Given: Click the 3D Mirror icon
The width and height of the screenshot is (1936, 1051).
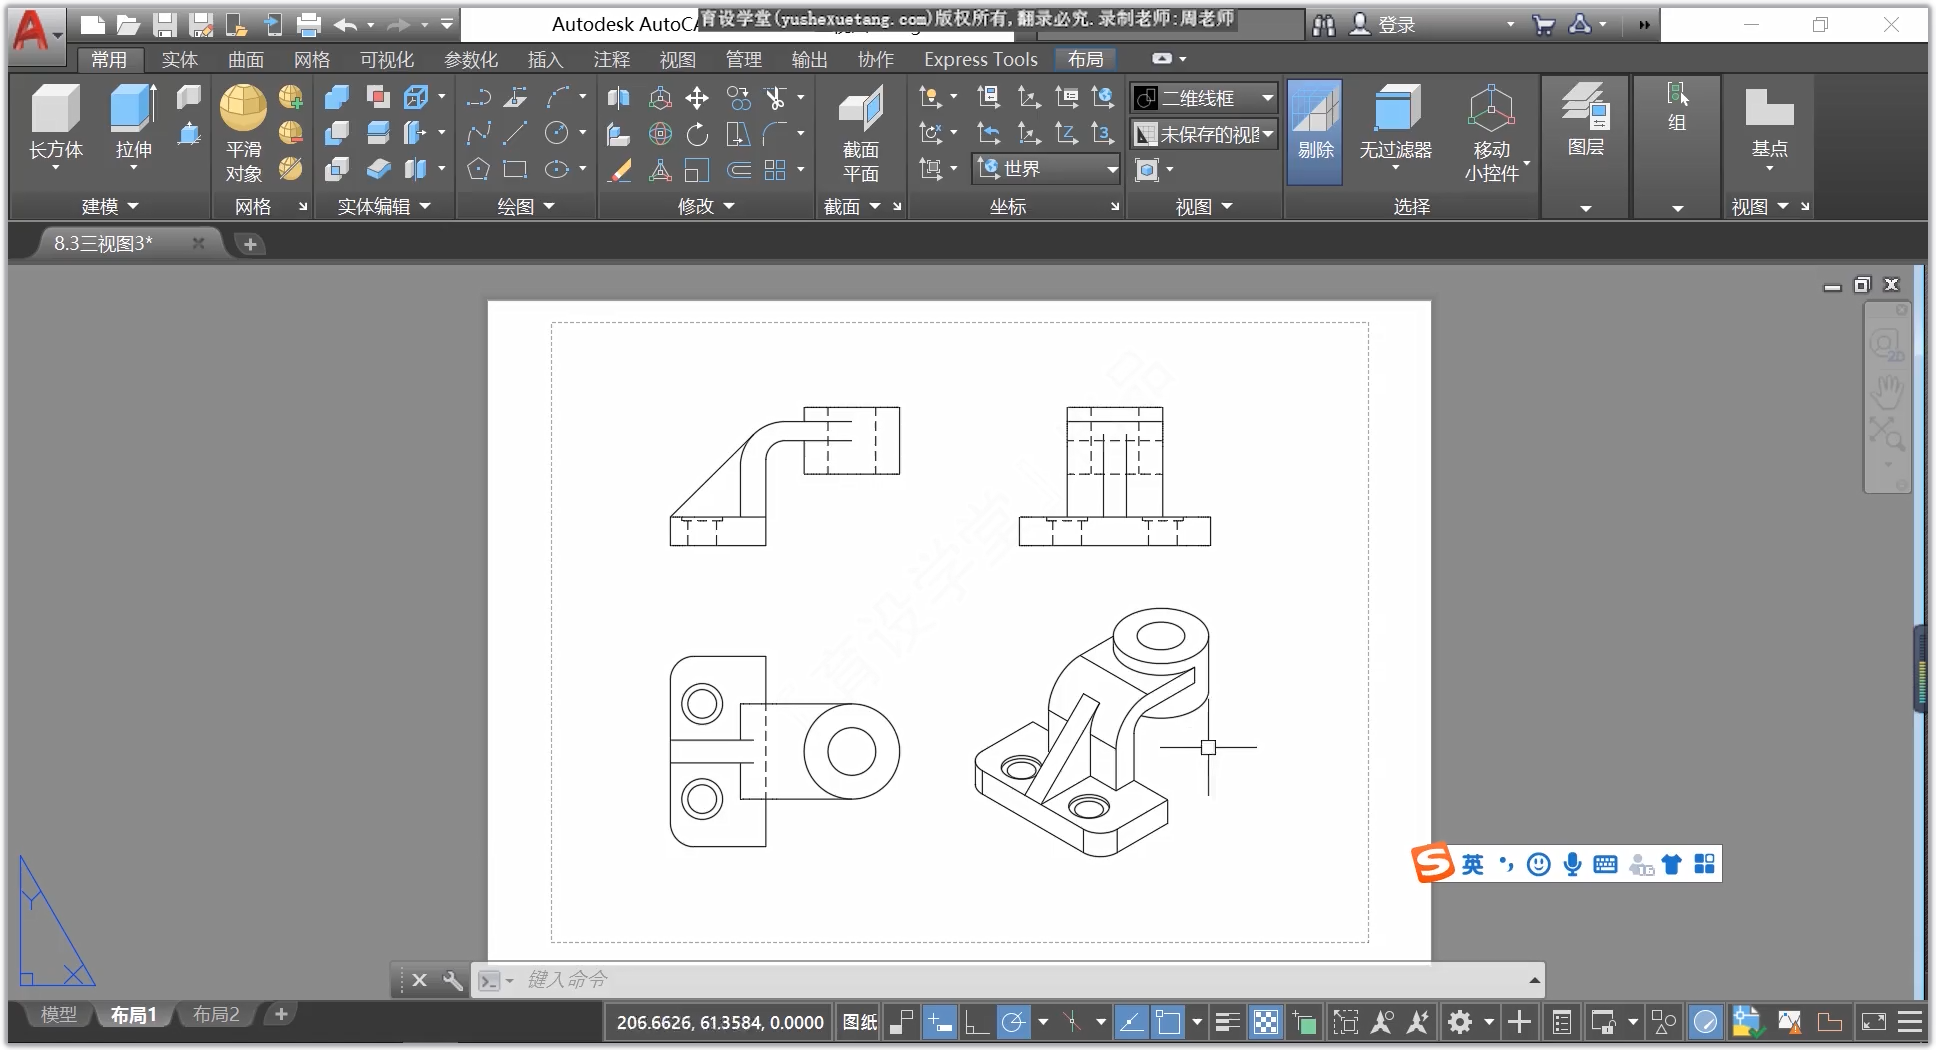Looking at the screenshot, I should point(619,97).
